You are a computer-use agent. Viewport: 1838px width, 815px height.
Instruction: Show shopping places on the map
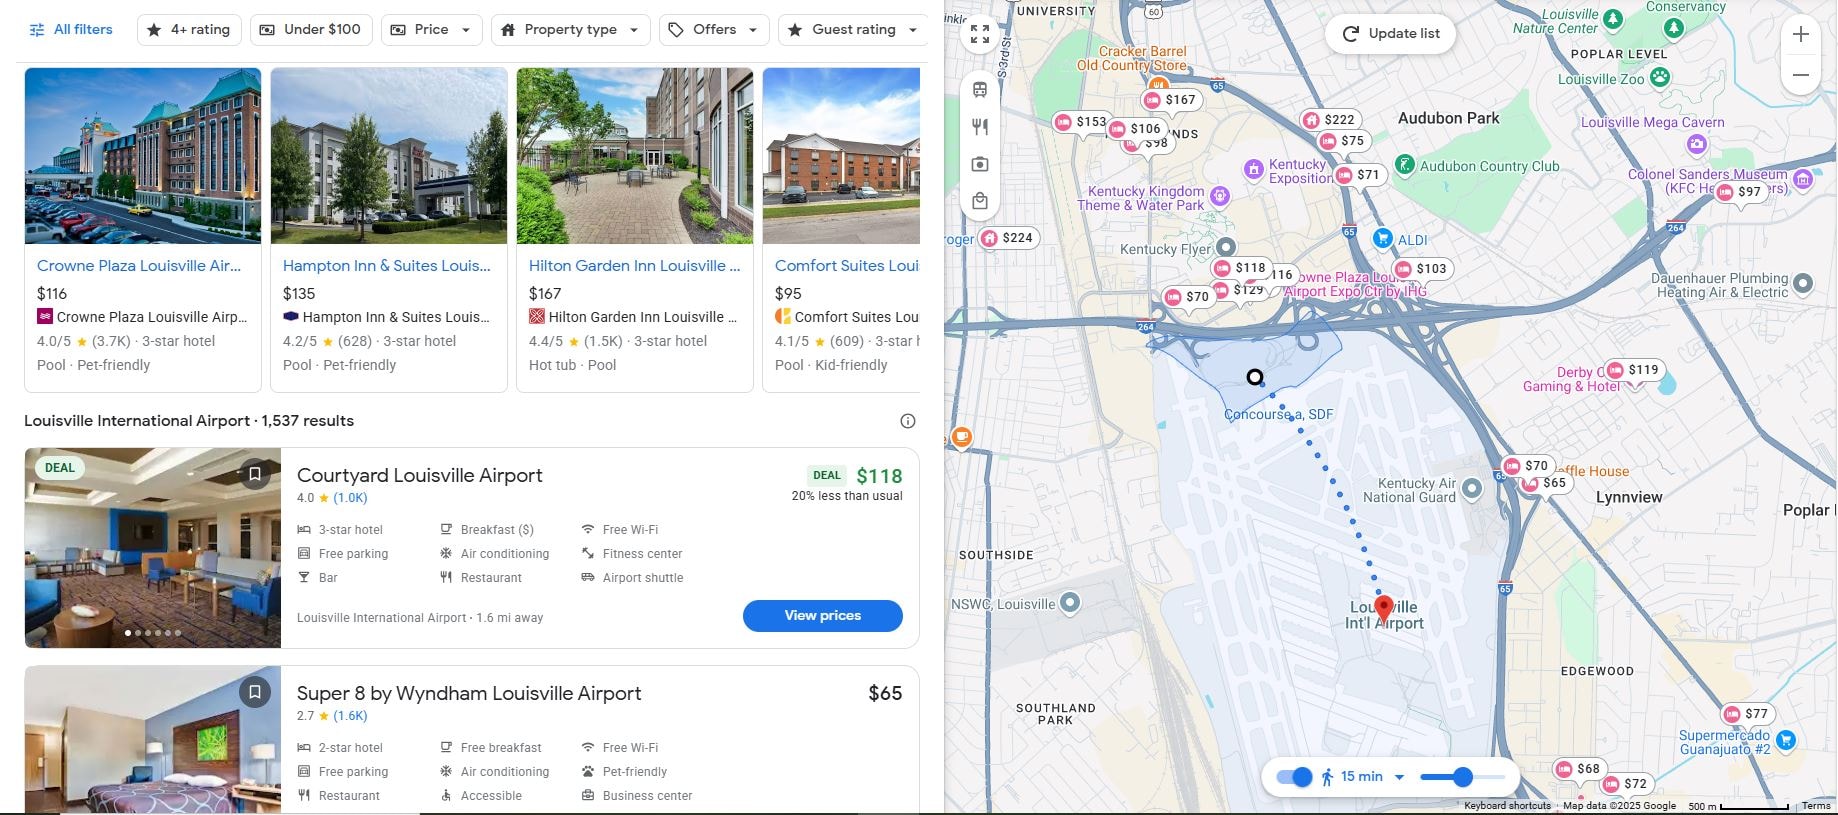980,201
